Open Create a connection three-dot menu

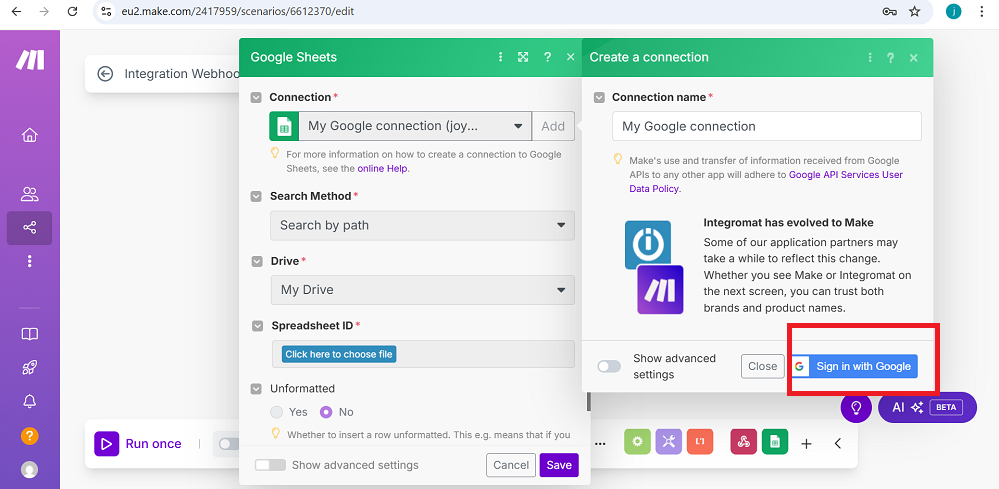pos(870,57)
